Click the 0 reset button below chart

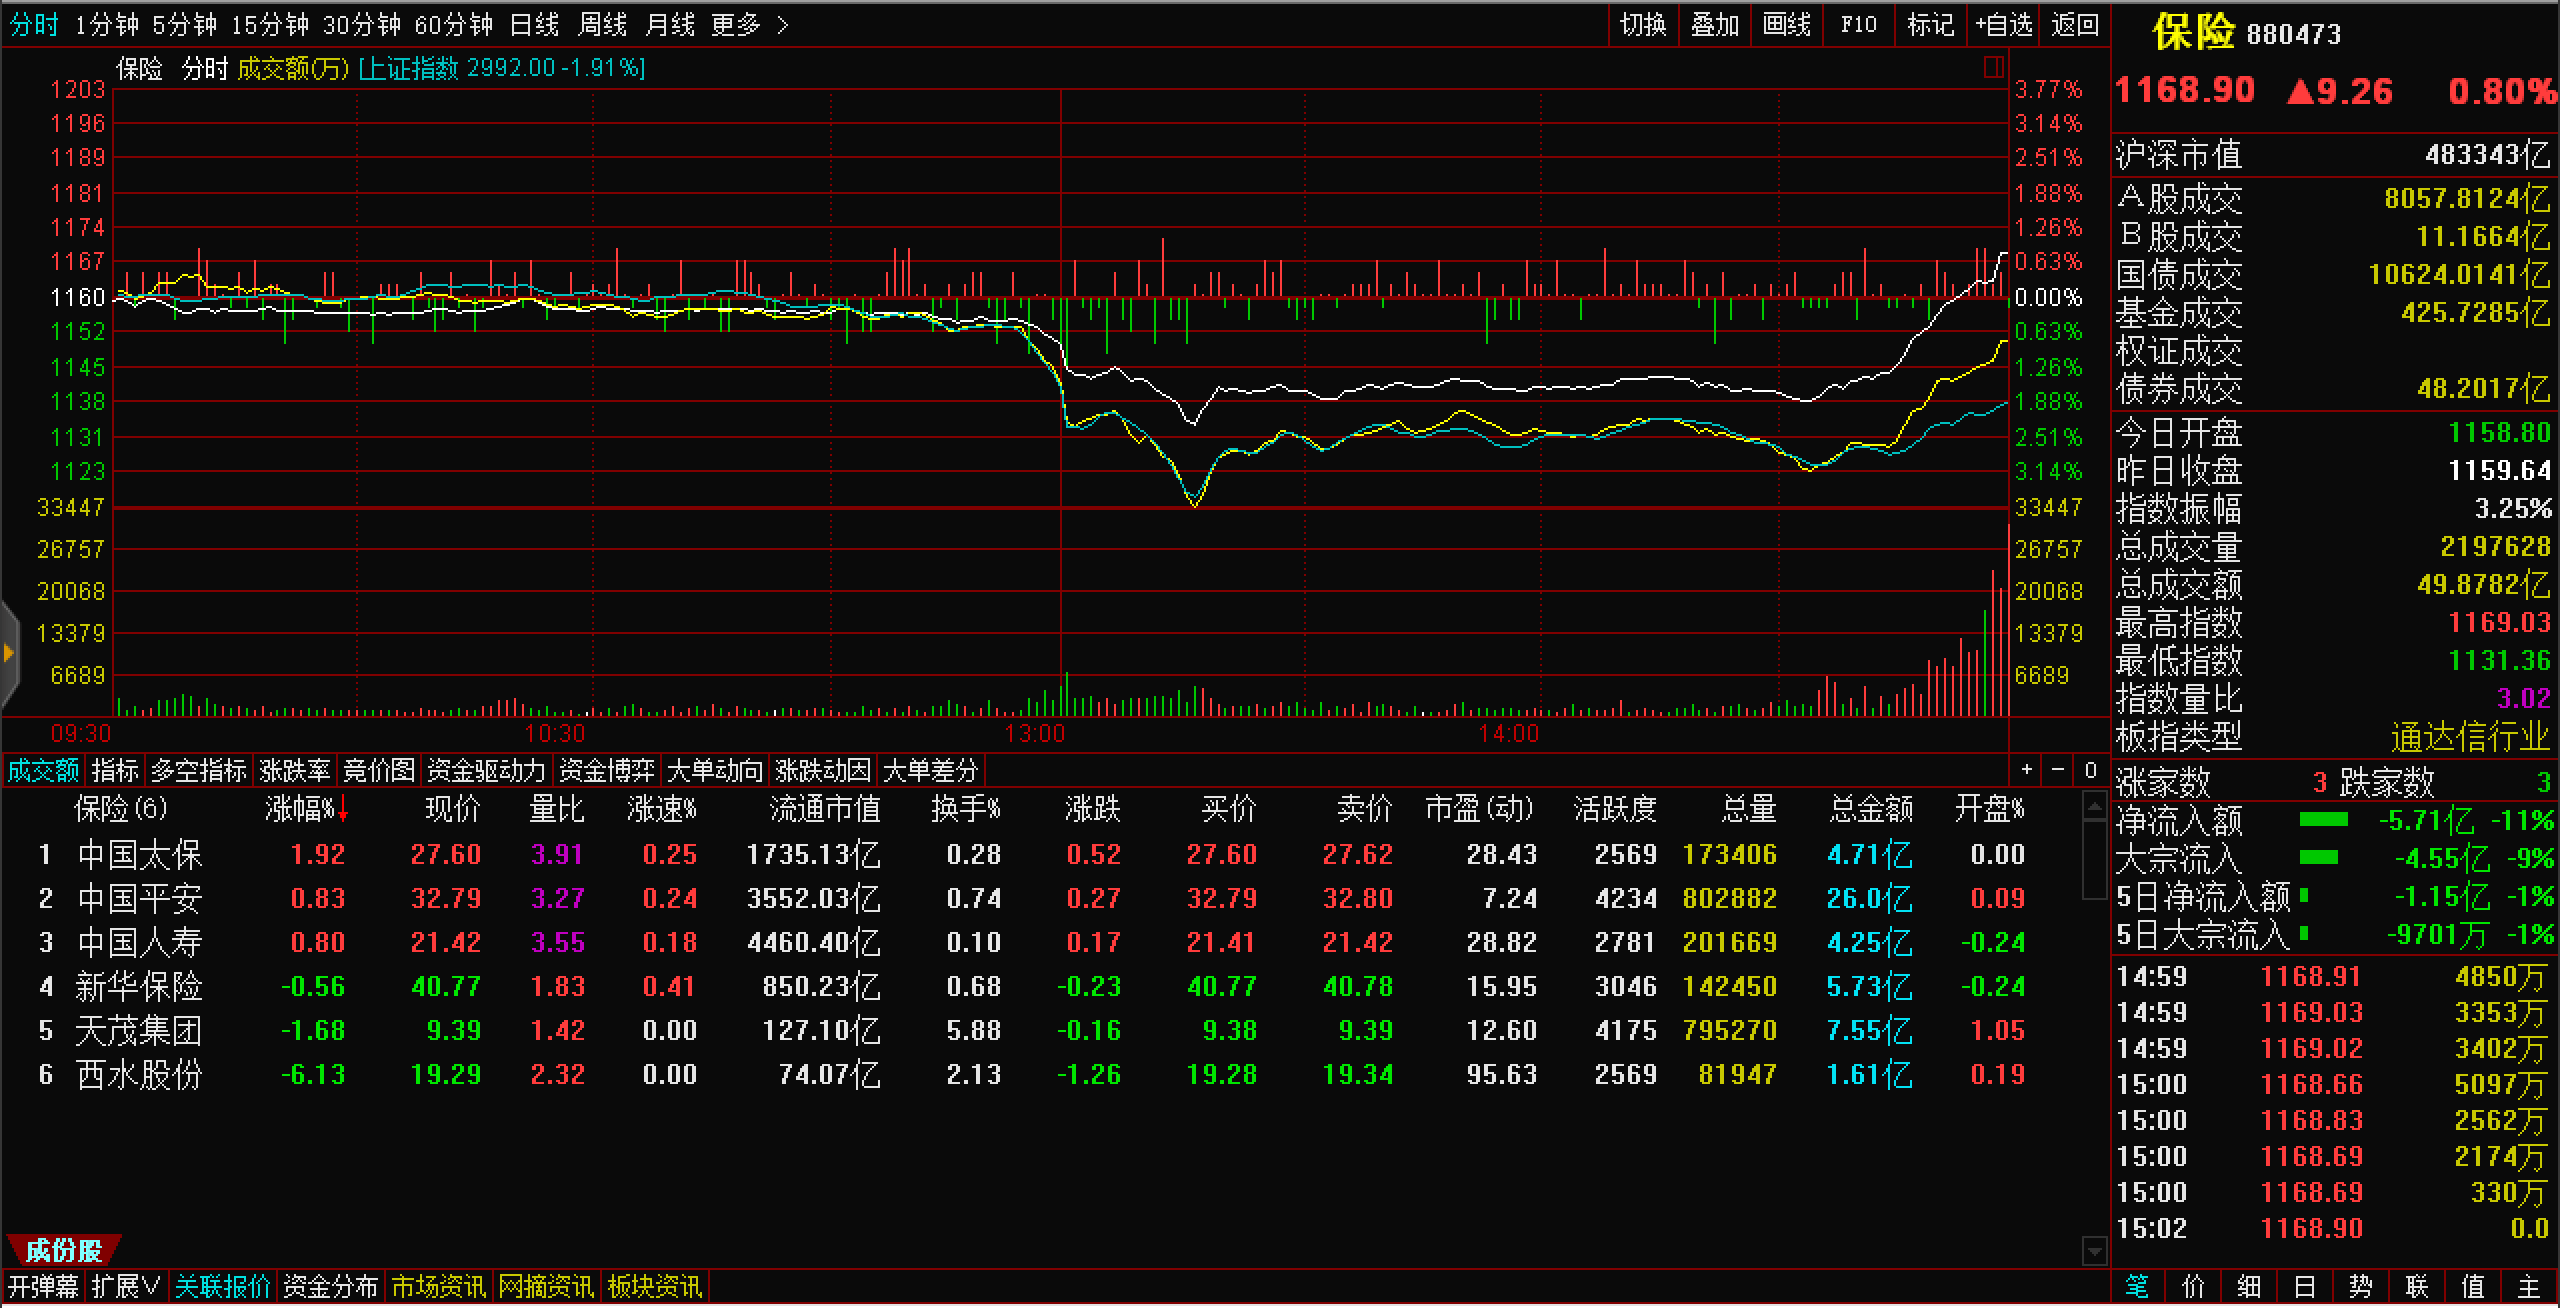(2090, 770)
